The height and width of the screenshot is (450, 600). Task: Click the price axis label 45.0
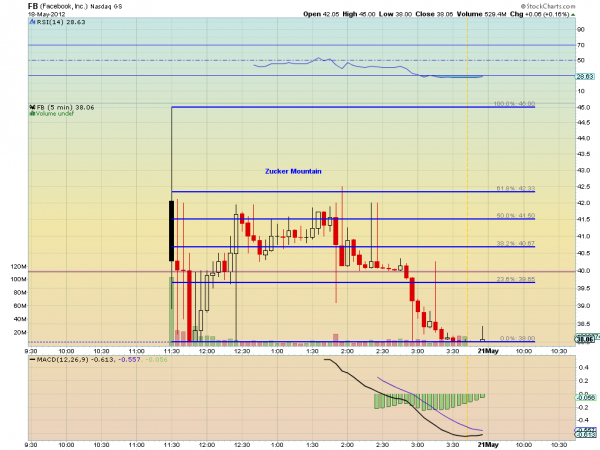click(583, 108)
